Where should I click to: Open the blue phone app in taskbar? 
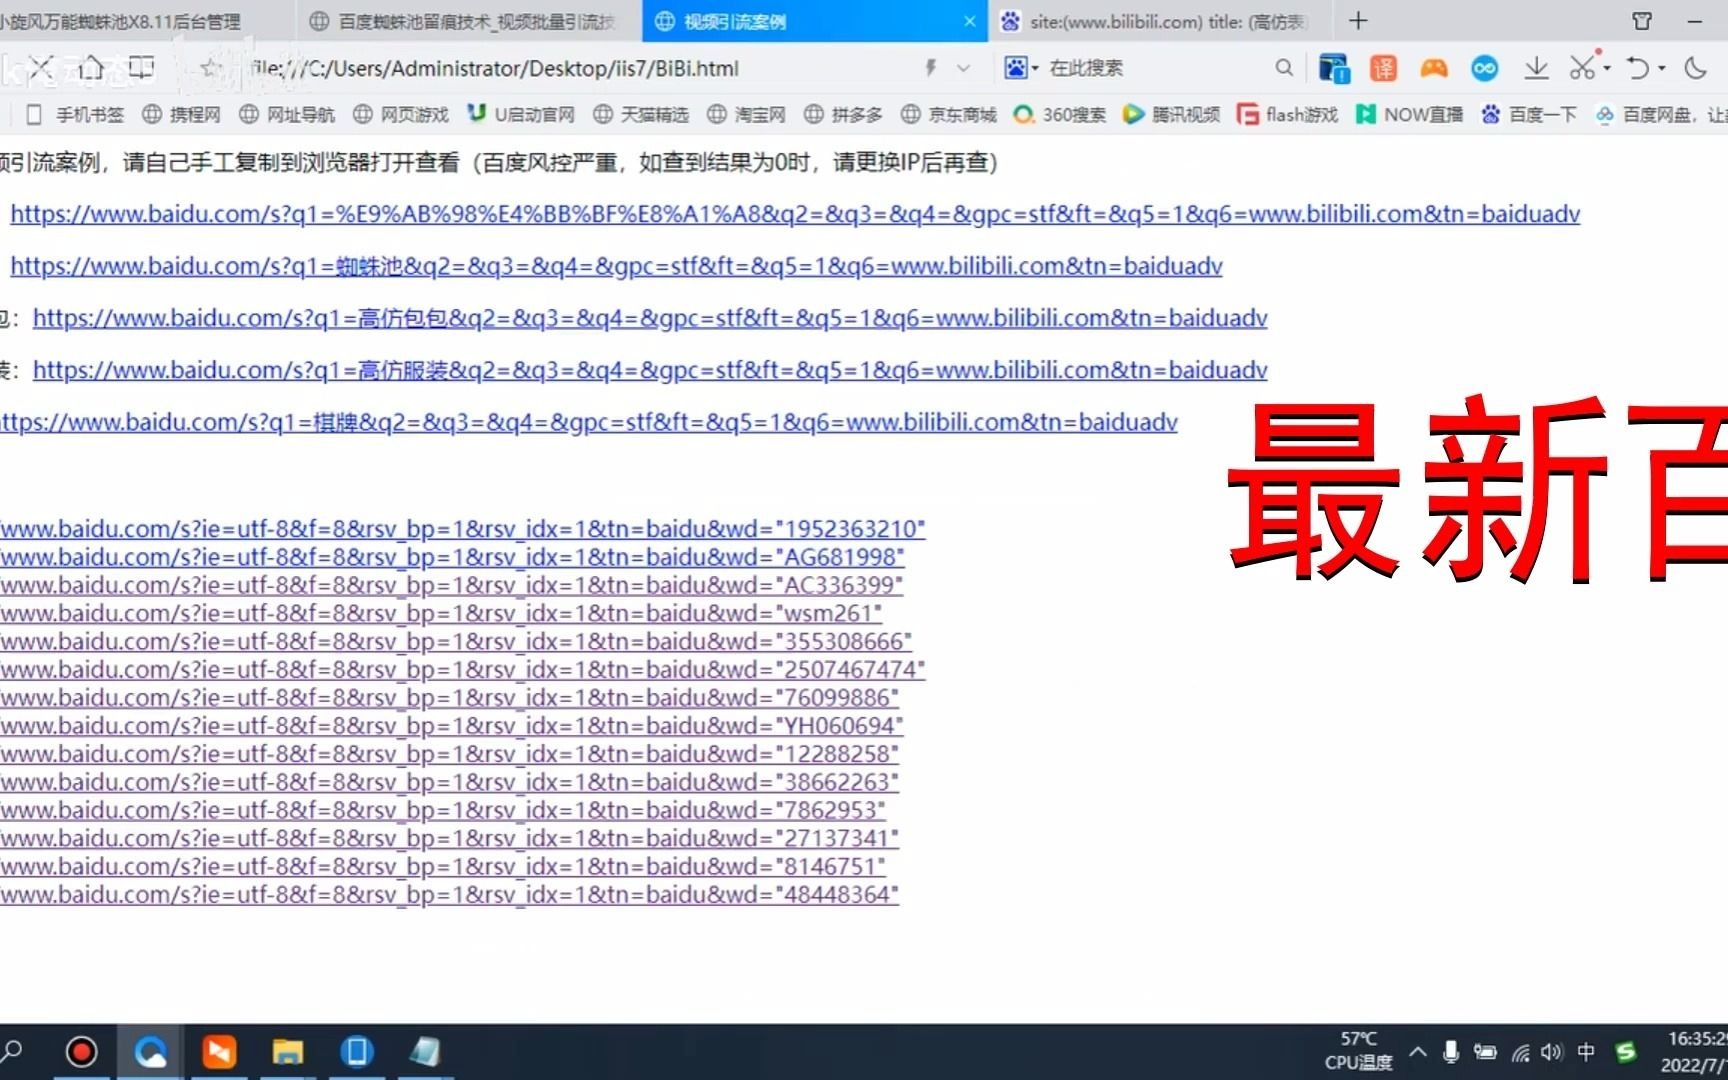click(x=357, y=1052)
